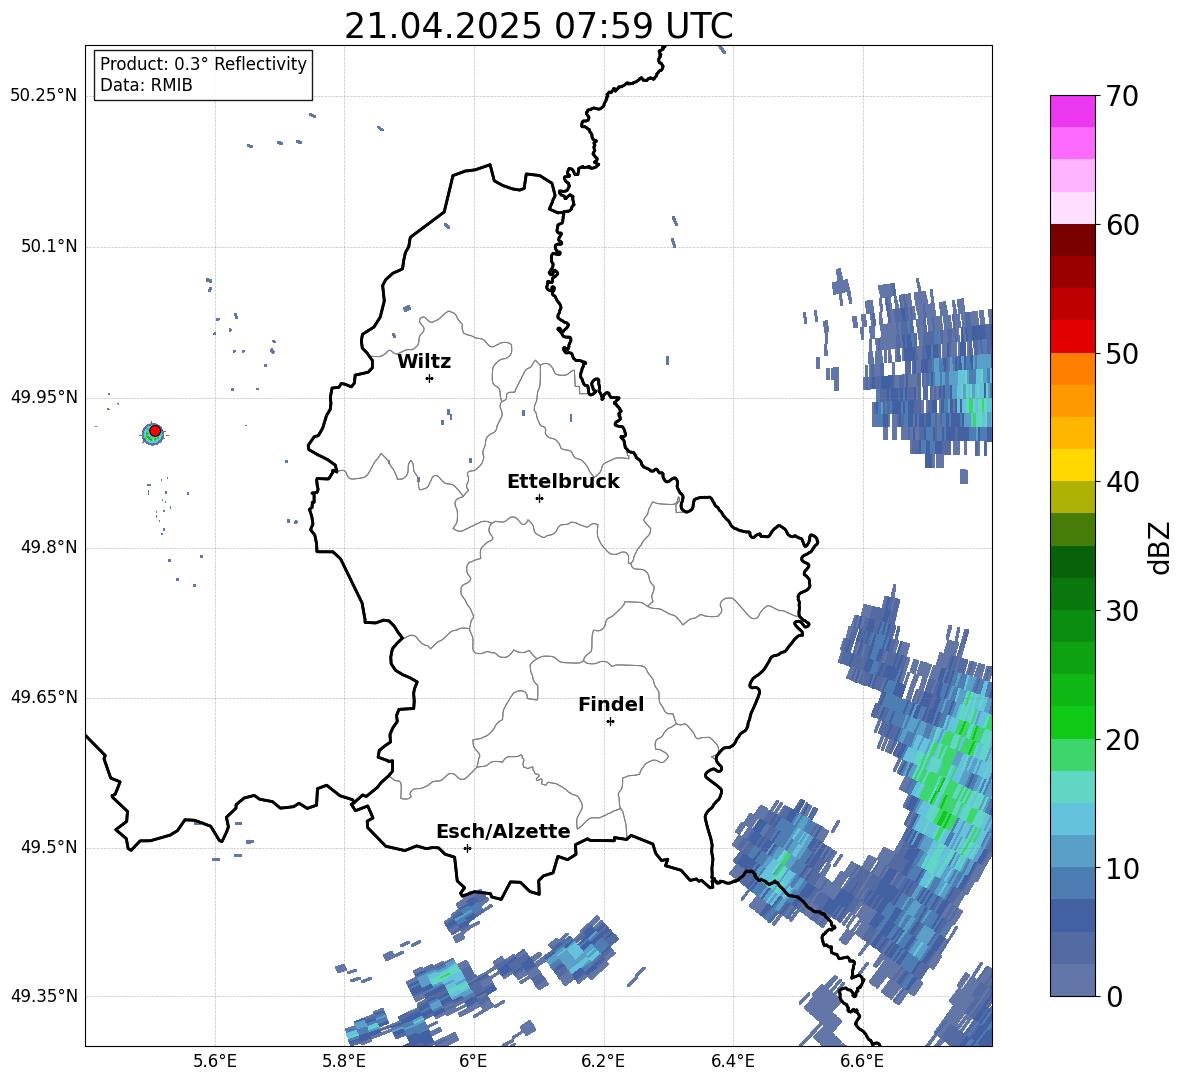
Task: Click the Esch/Alzette location cross marker
Action: [x=467, y=848]
